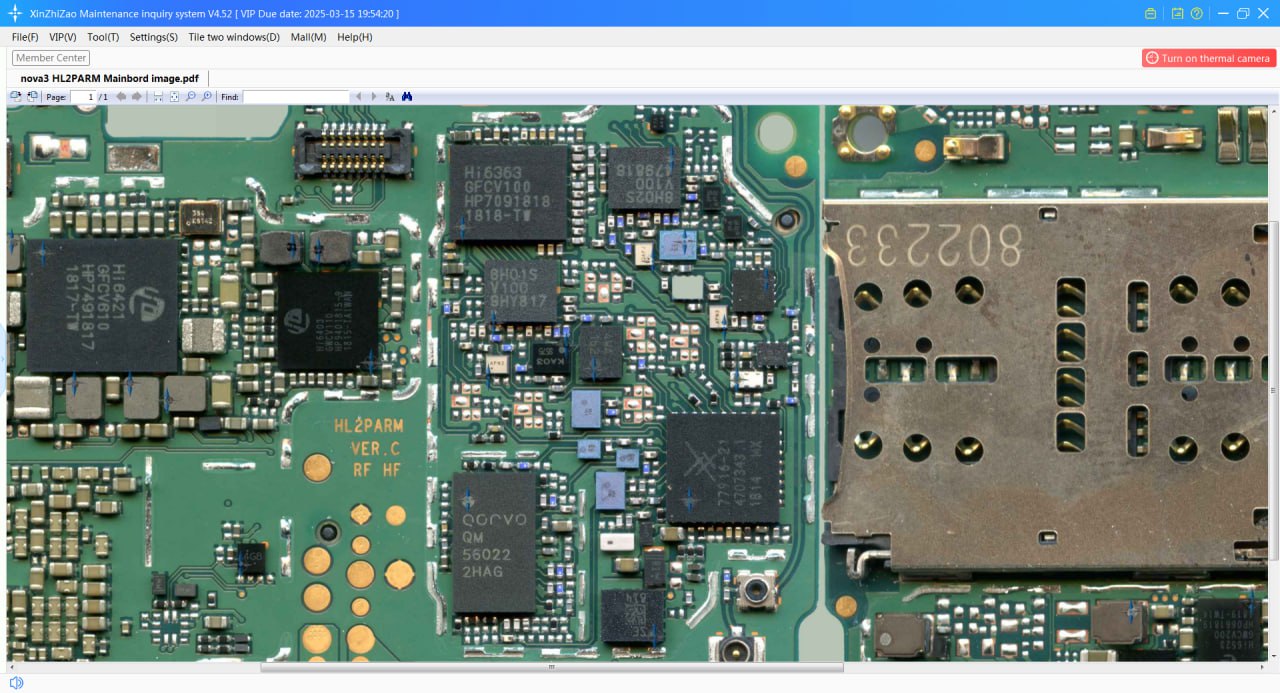Click the fit width icon
This screenshot has width=1280, height=693.
[x=158, y=97]
